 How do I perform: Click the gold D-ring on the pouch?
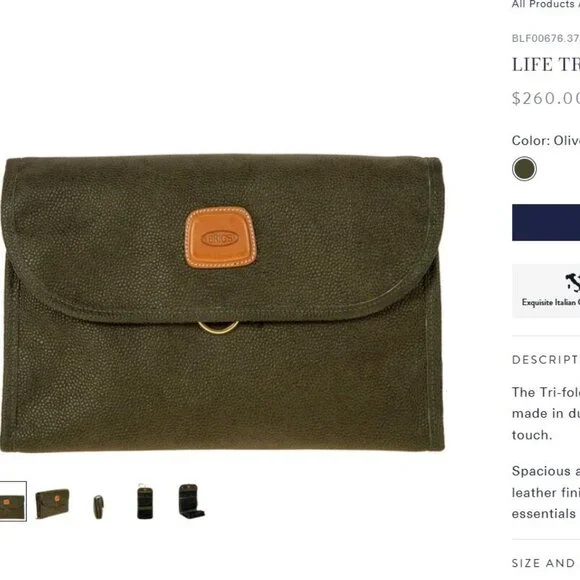click(218, 327)
